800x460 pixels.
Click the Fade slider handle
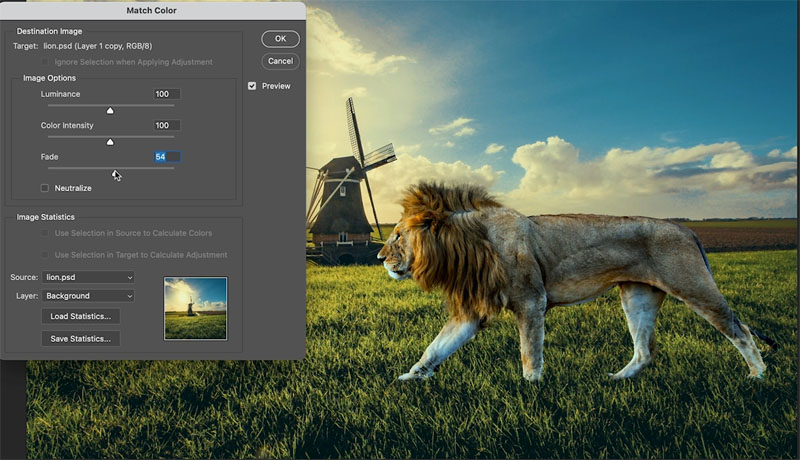(115, 174)
